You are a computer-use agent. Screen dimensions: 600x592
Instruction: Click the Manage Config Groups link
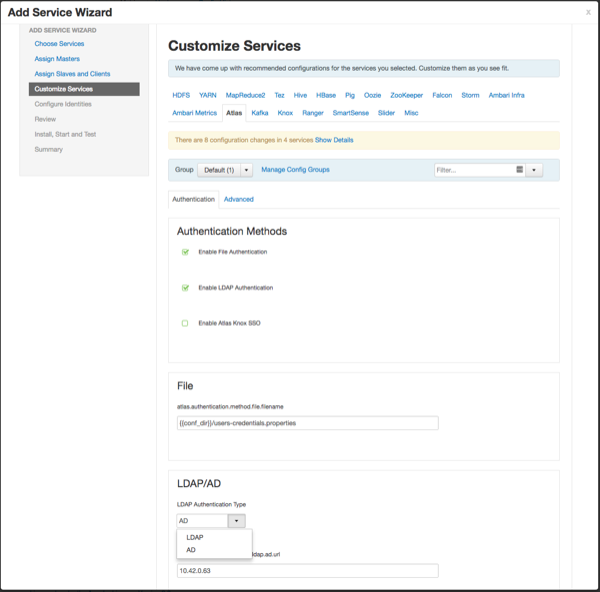click(x=295, y=170)
